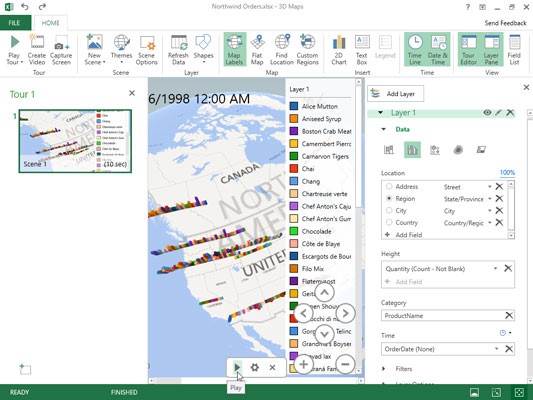This screenshot has width=533, height=400.
Task: Switch to the HOME ribbon tab
Action: (x=50, y=23)
